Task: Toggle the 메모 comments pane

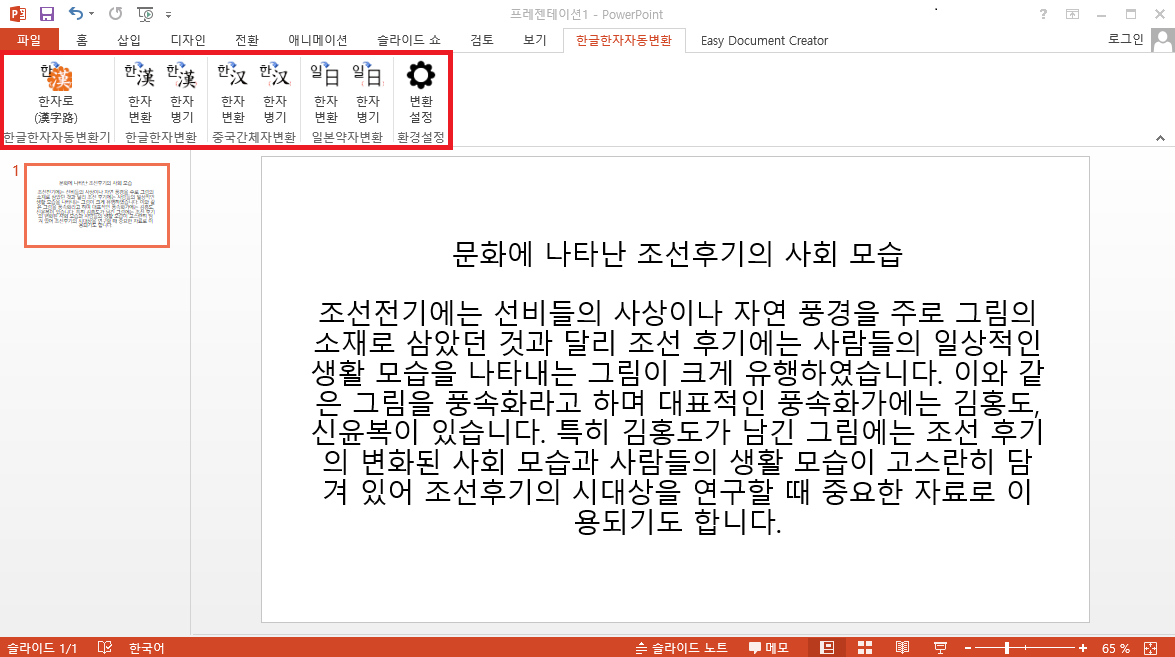Action: [768, 648]
